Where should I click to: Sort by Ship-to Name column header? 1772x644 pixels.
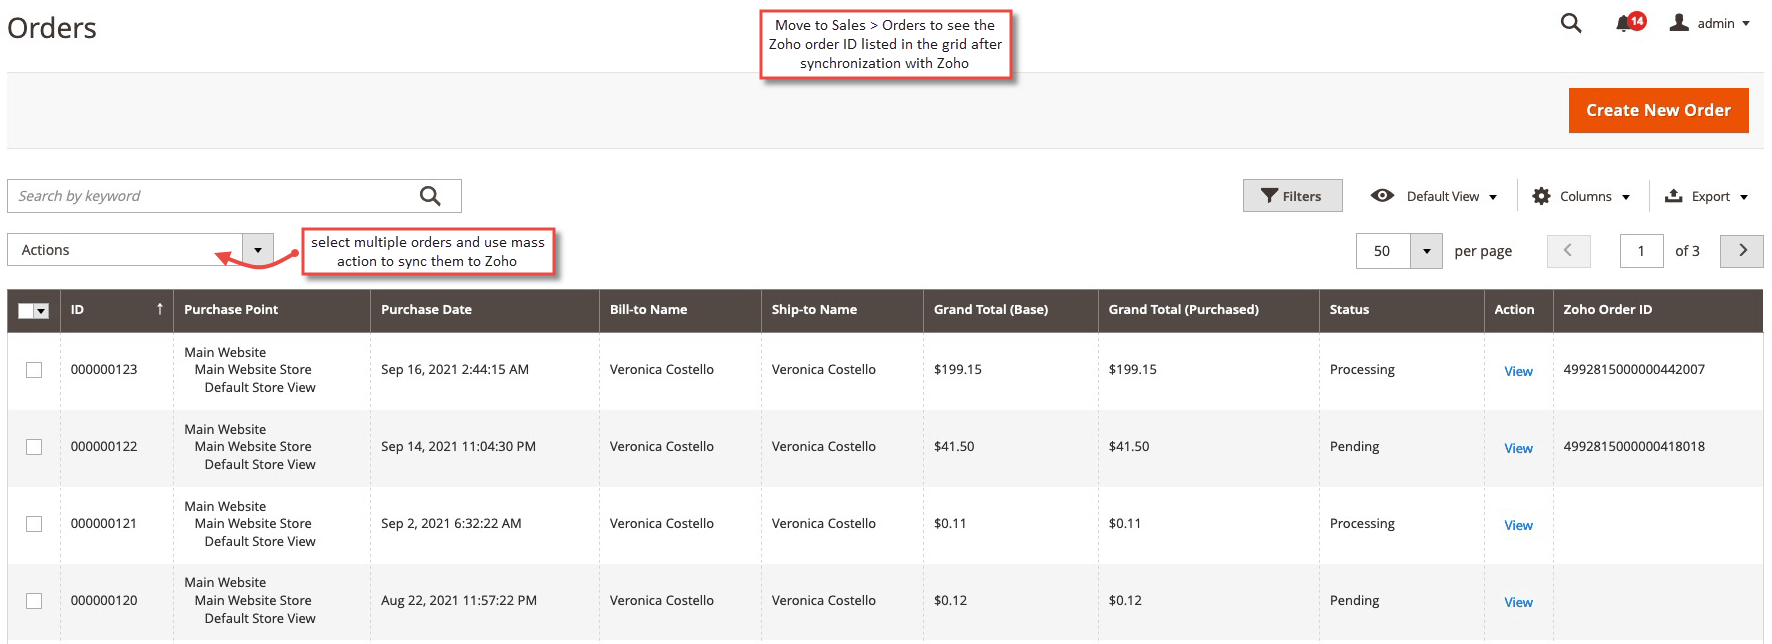842,310
